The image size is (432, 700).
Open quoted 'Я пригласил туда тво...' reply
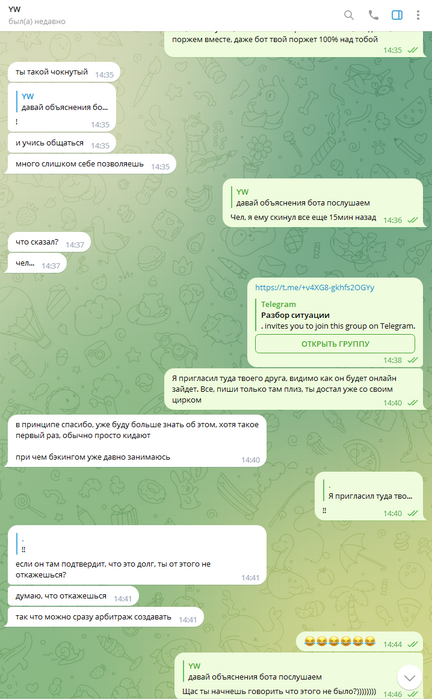point(369,491)
